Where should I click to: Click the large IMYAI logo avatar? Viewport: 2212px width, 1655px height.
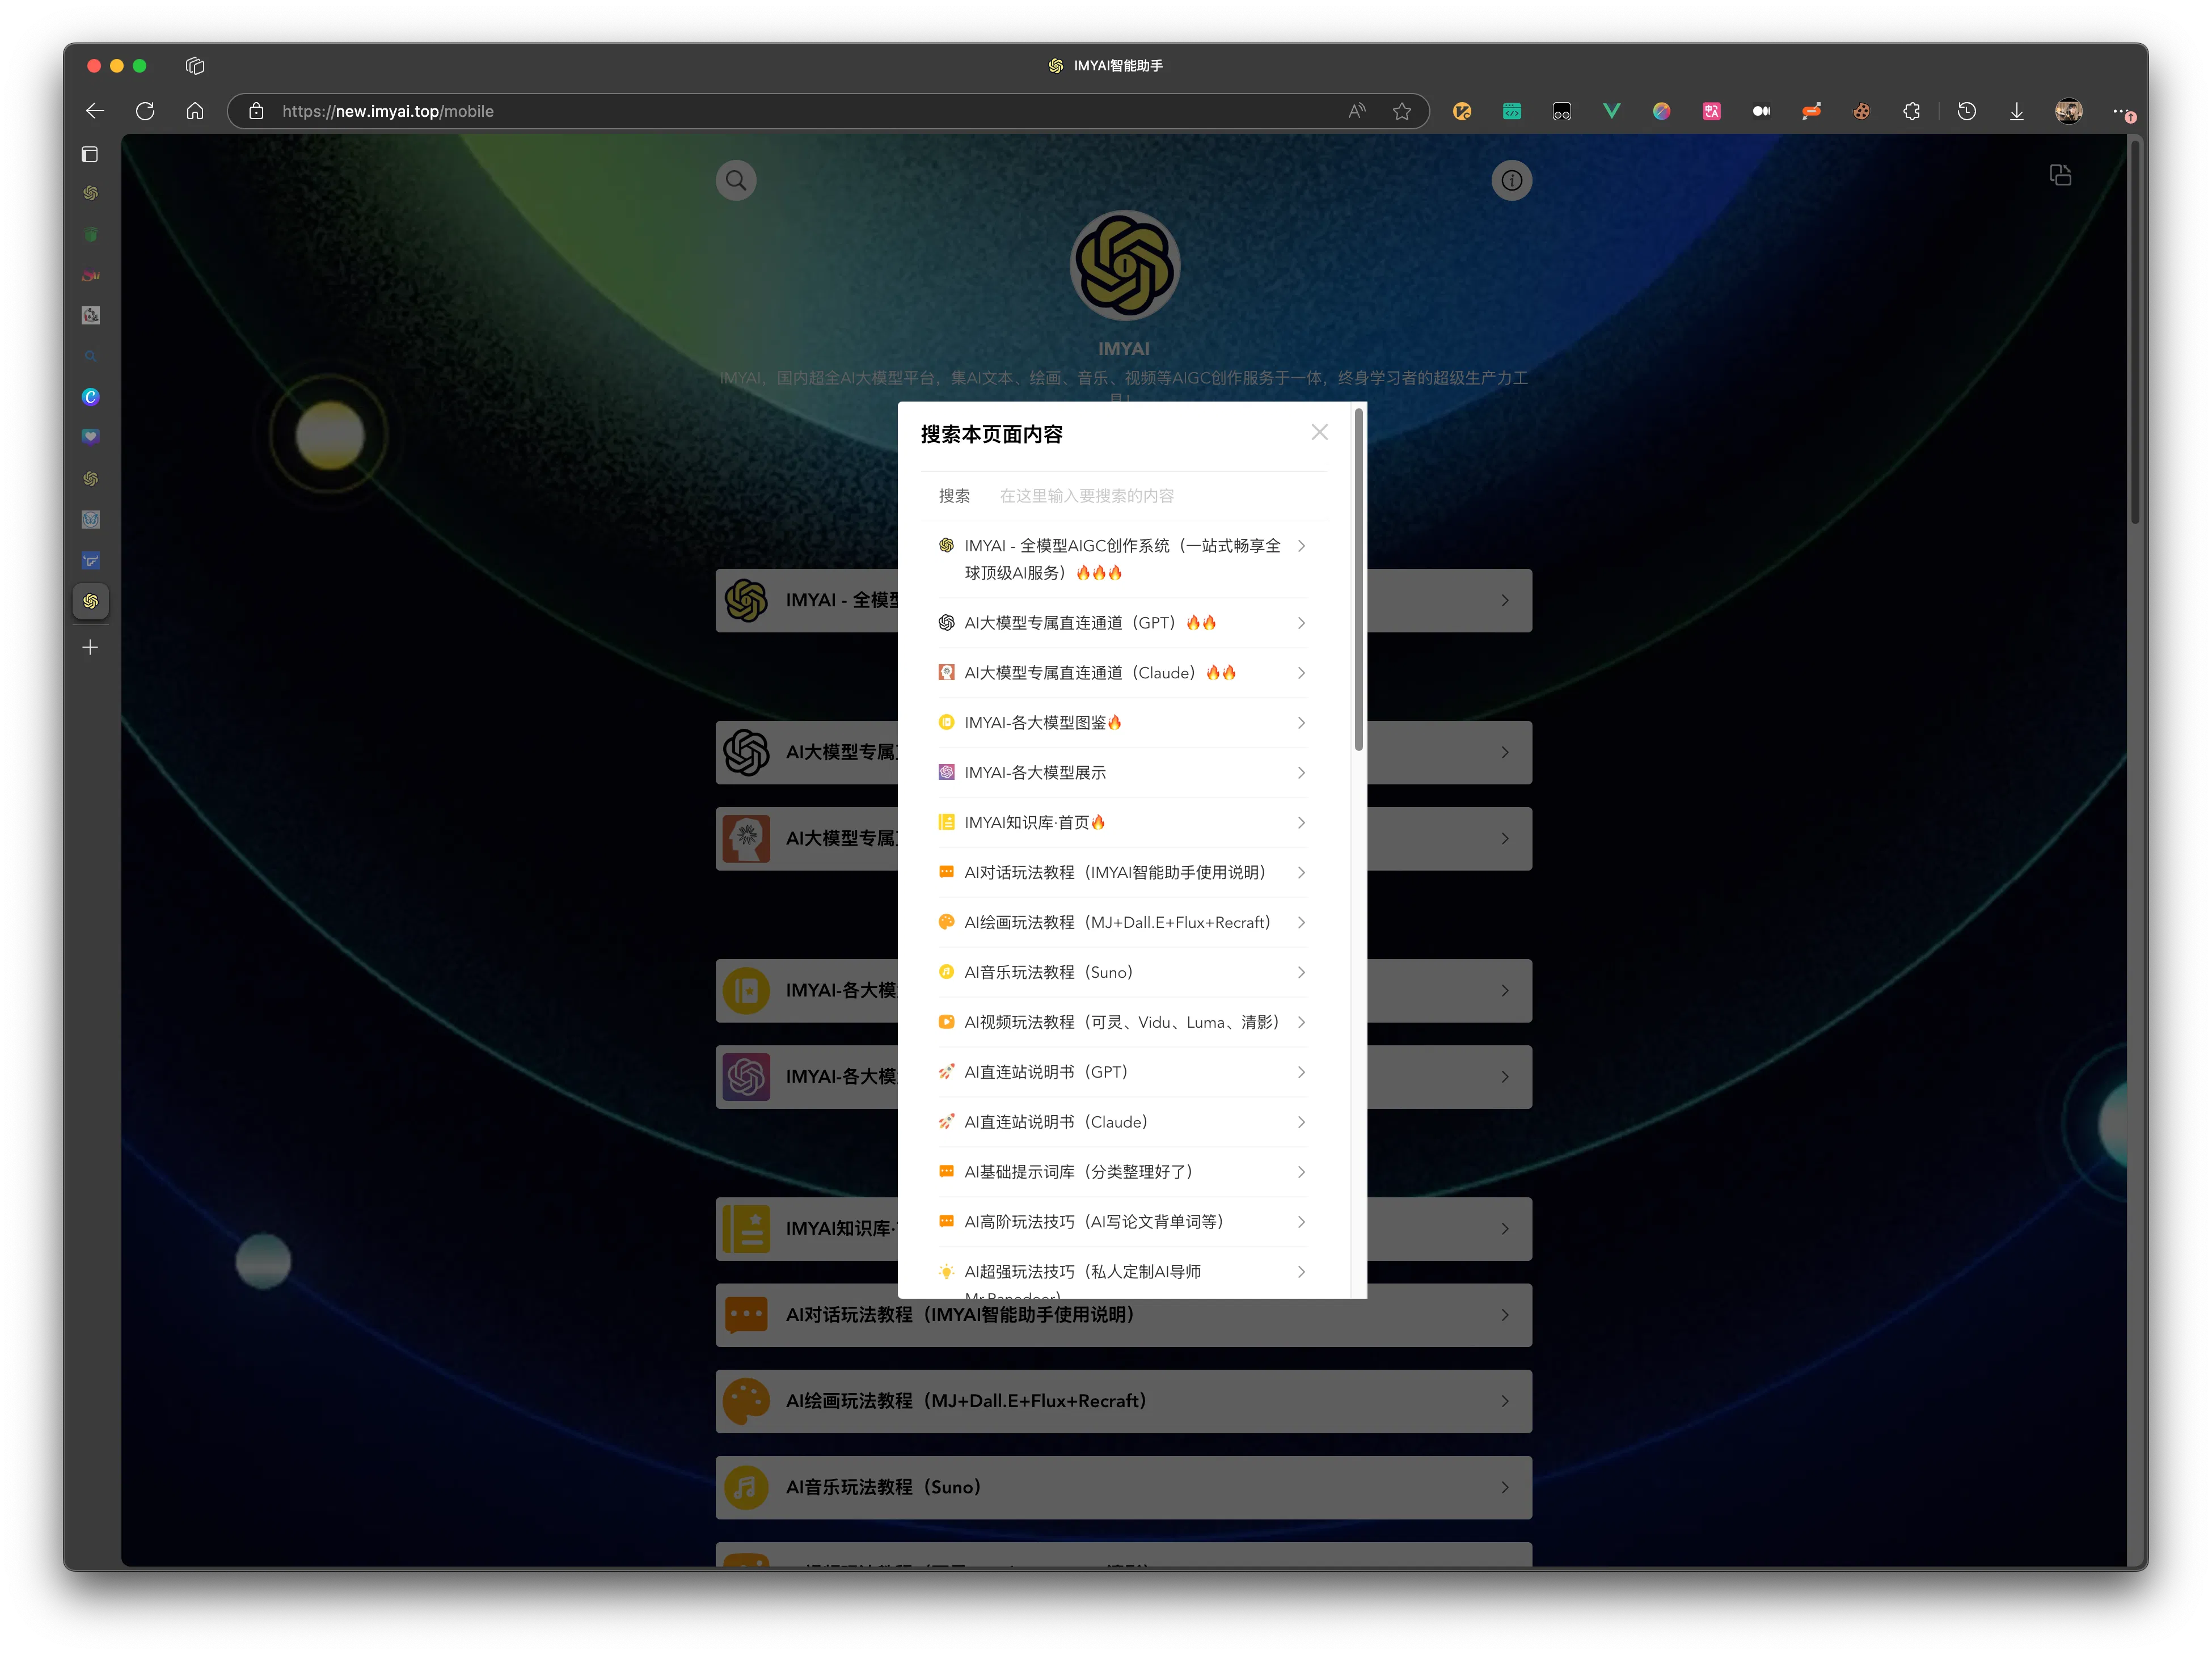[1124, 266]
